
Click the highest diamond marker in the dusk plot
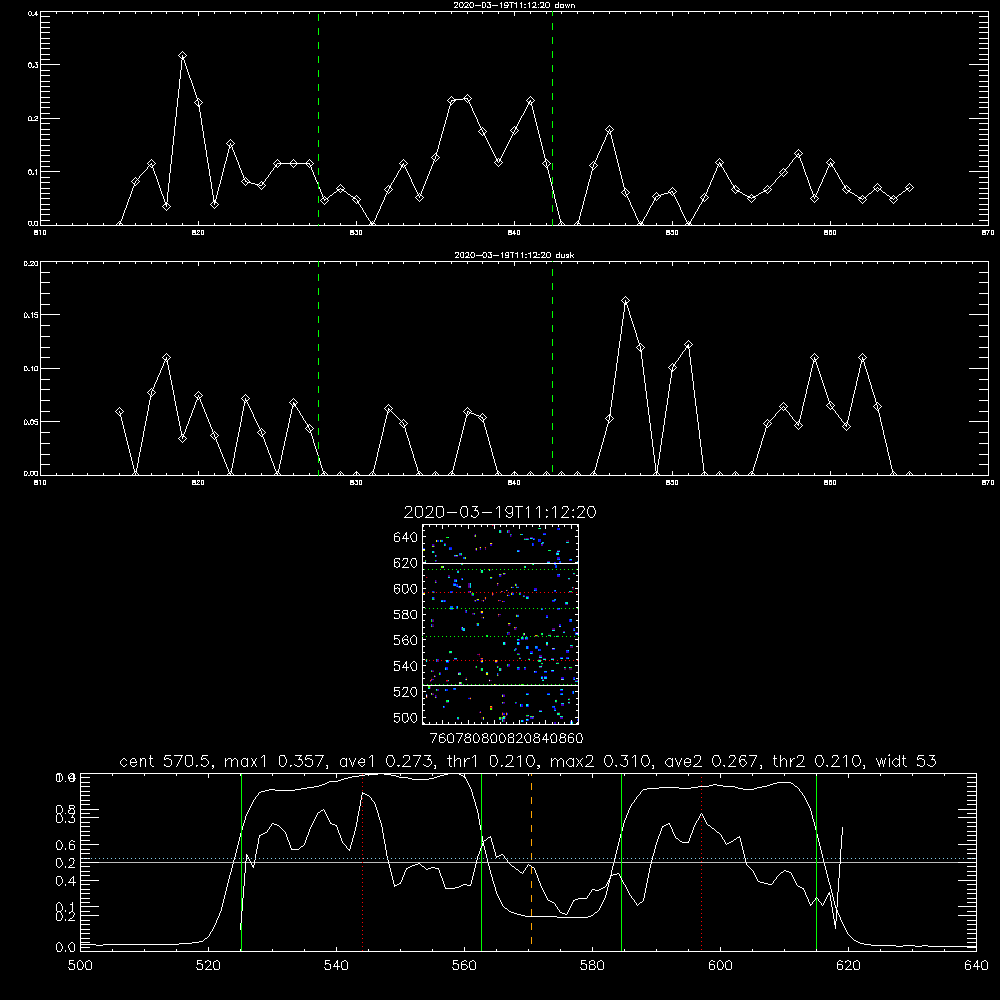point(625,300)
